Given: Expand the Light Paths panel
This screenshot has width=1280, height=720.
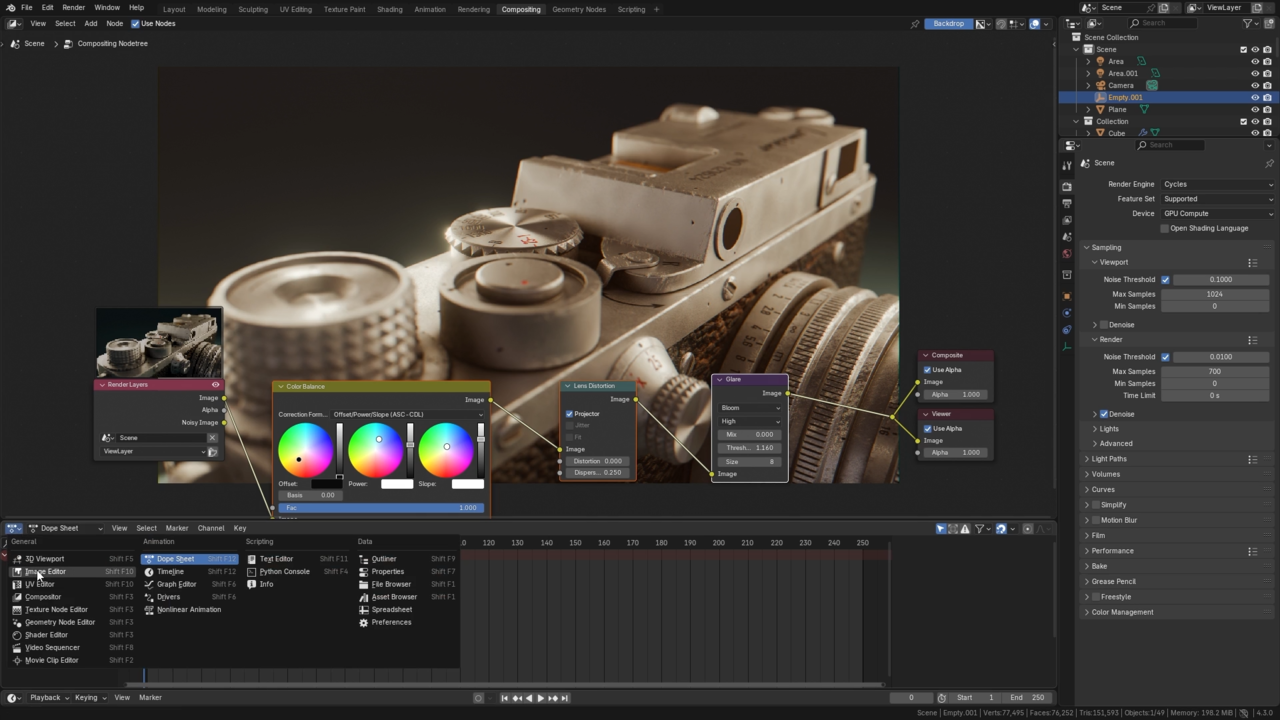Looking at the screenshot, I should pos(1109,459).
